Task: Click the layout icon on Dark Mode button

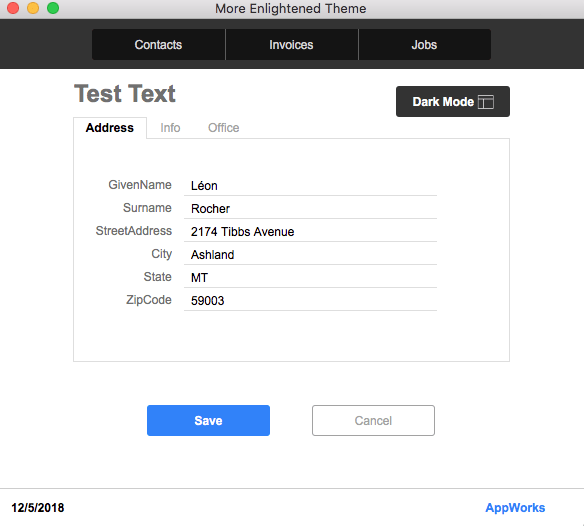Action: coord(486,102)
